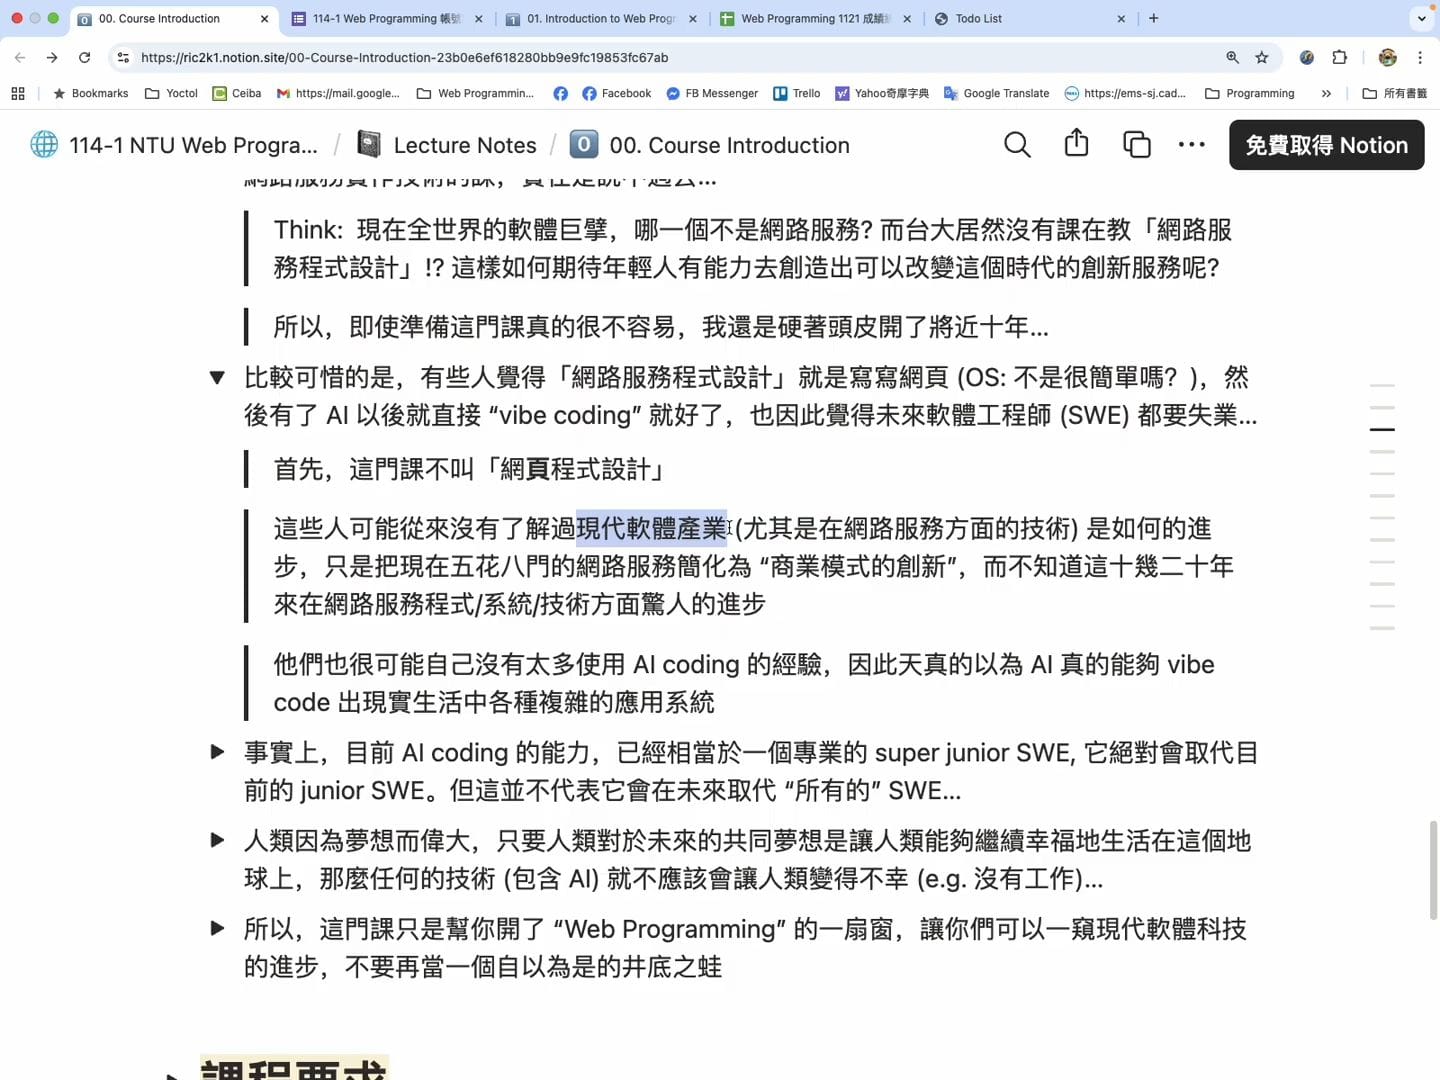Open the bookmarks overflow chevron
Viewport: 1440px width, 1080px height.
1326,93
